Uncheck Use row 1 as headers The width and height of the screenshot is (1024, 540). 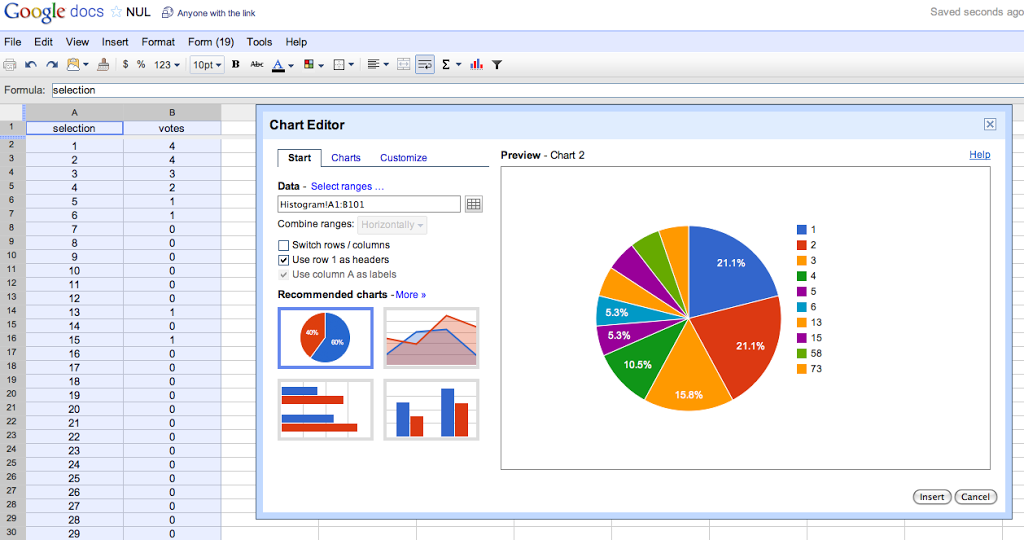283,260
